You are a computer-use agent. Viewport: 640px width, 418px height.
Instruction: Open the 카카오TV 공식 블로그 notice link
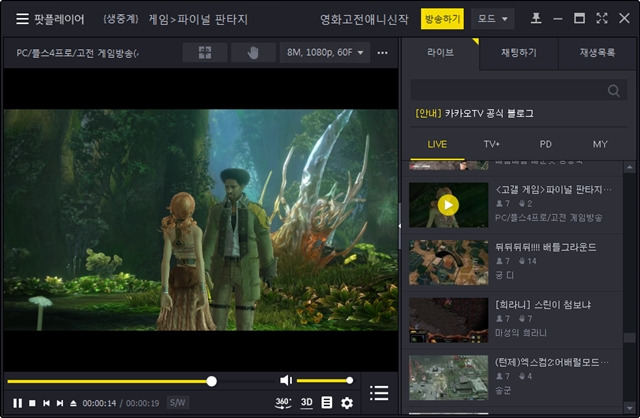(x=474, y=113)
